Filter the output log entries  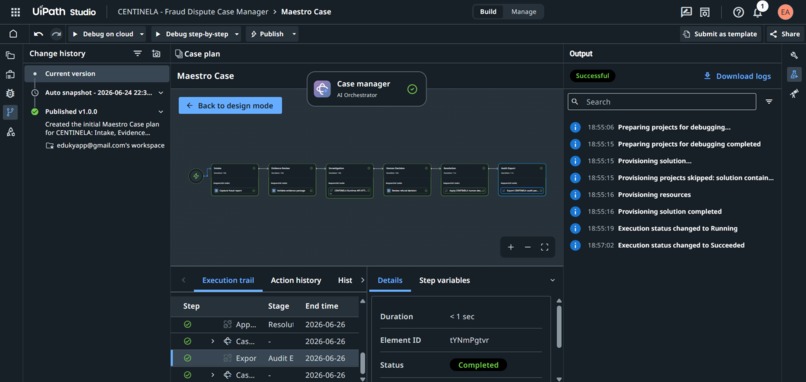point(769,102)
